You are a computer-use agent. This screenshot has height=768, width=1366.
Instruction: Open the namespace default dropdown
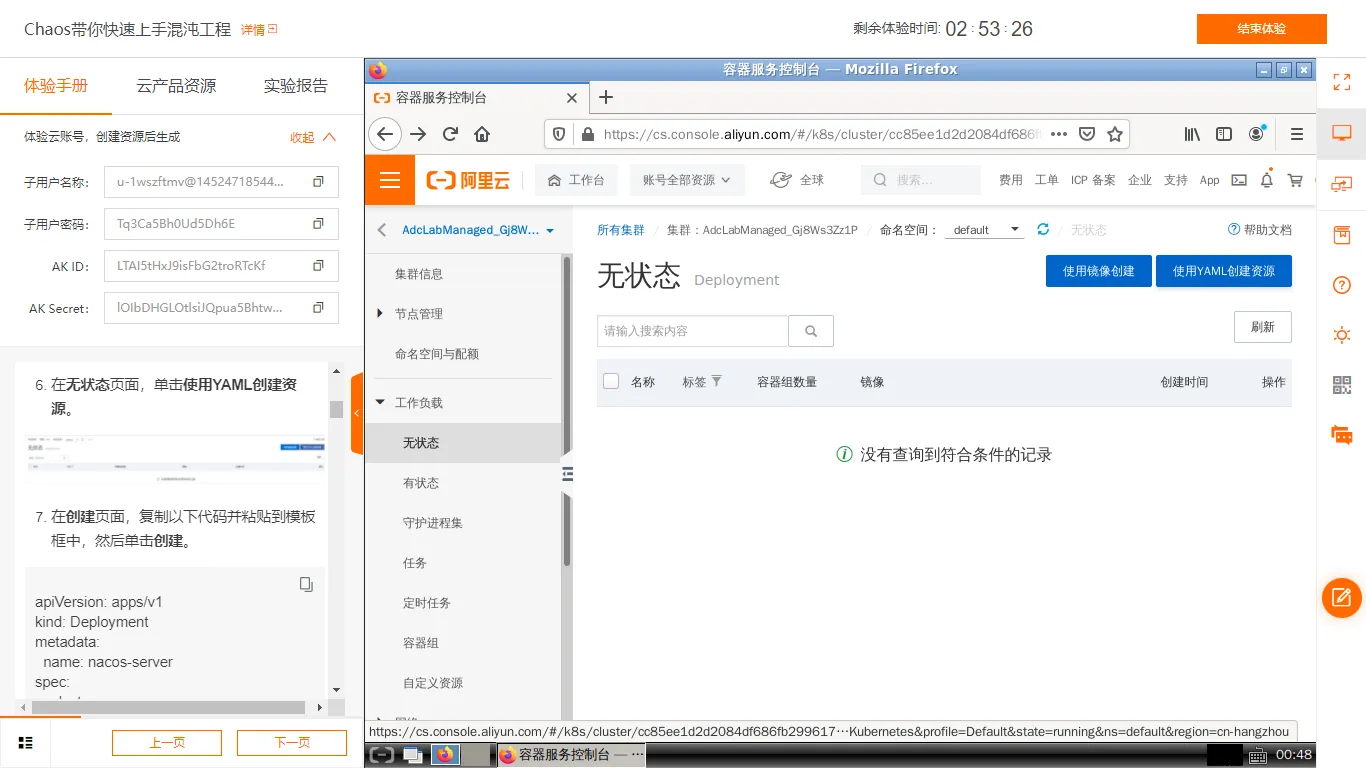coord(985,229)
